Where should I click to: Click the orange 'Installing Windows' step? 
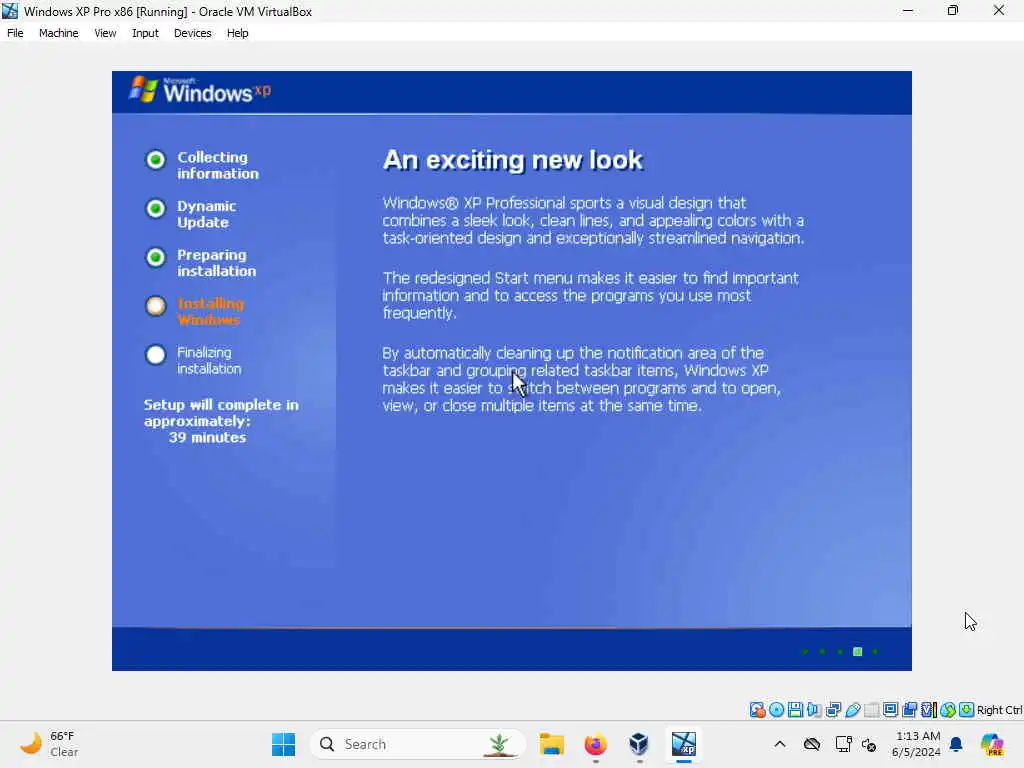point(210,312)
